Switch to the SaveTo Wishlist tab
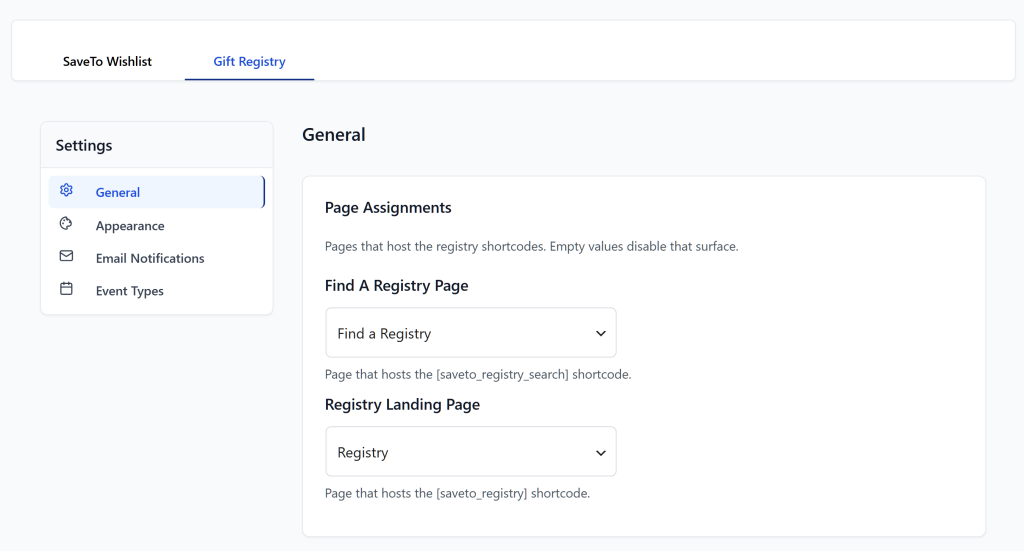1024x551 pixels. [x=107, y=61]
